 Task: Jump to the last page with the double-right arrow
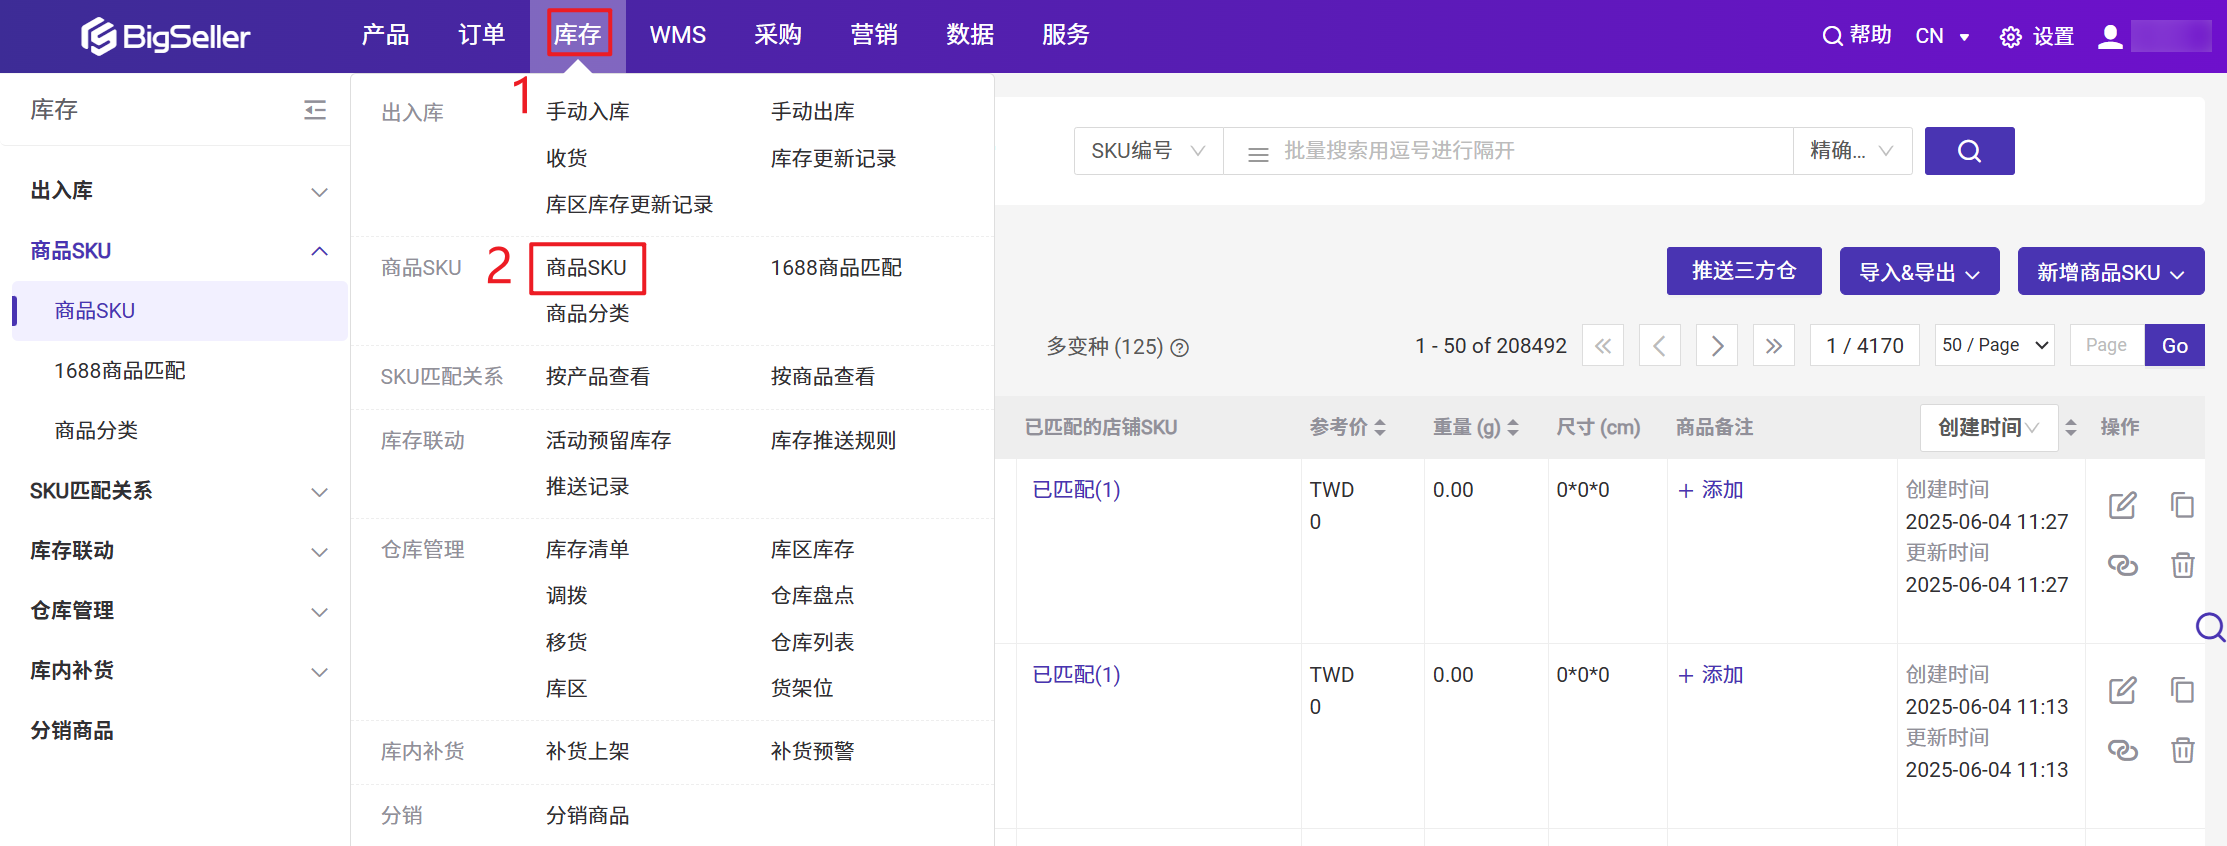(x=1774, y=346)
